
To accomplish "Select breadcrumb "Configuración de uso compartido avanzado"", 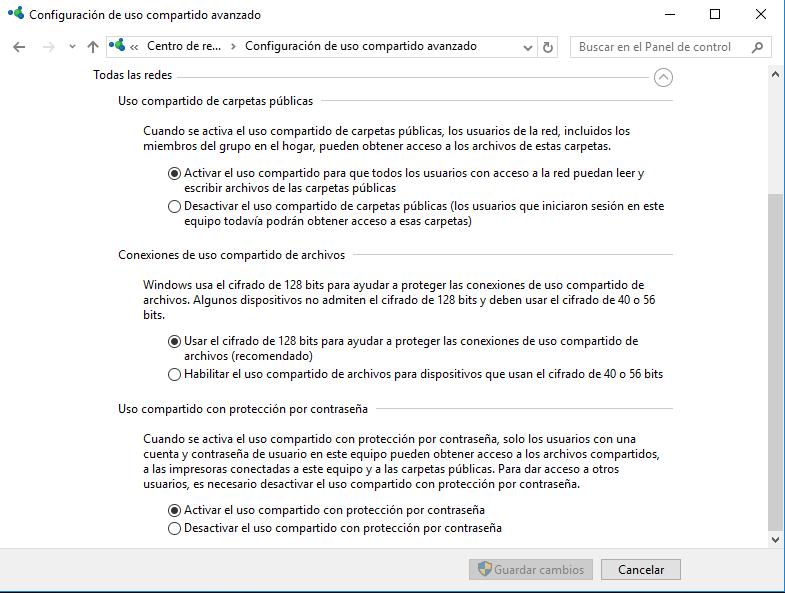I will (360, 46).
